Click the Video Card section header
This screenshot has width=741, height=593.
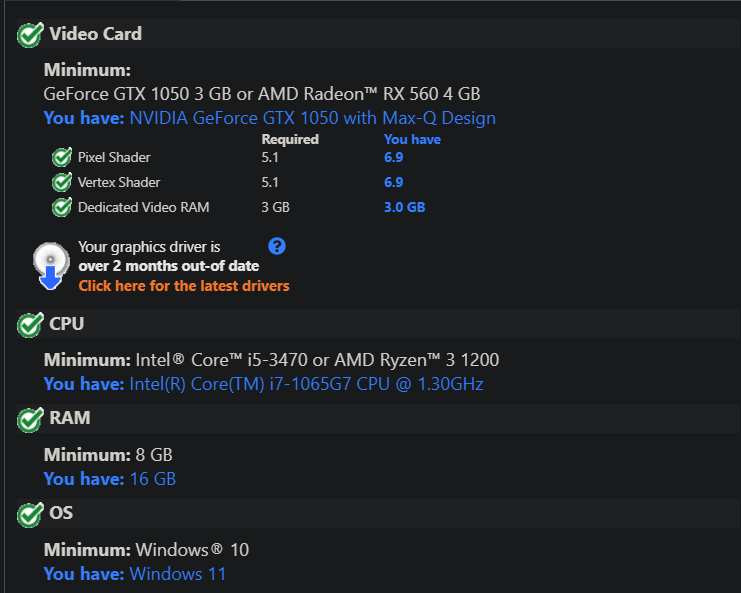click(95, 34)
